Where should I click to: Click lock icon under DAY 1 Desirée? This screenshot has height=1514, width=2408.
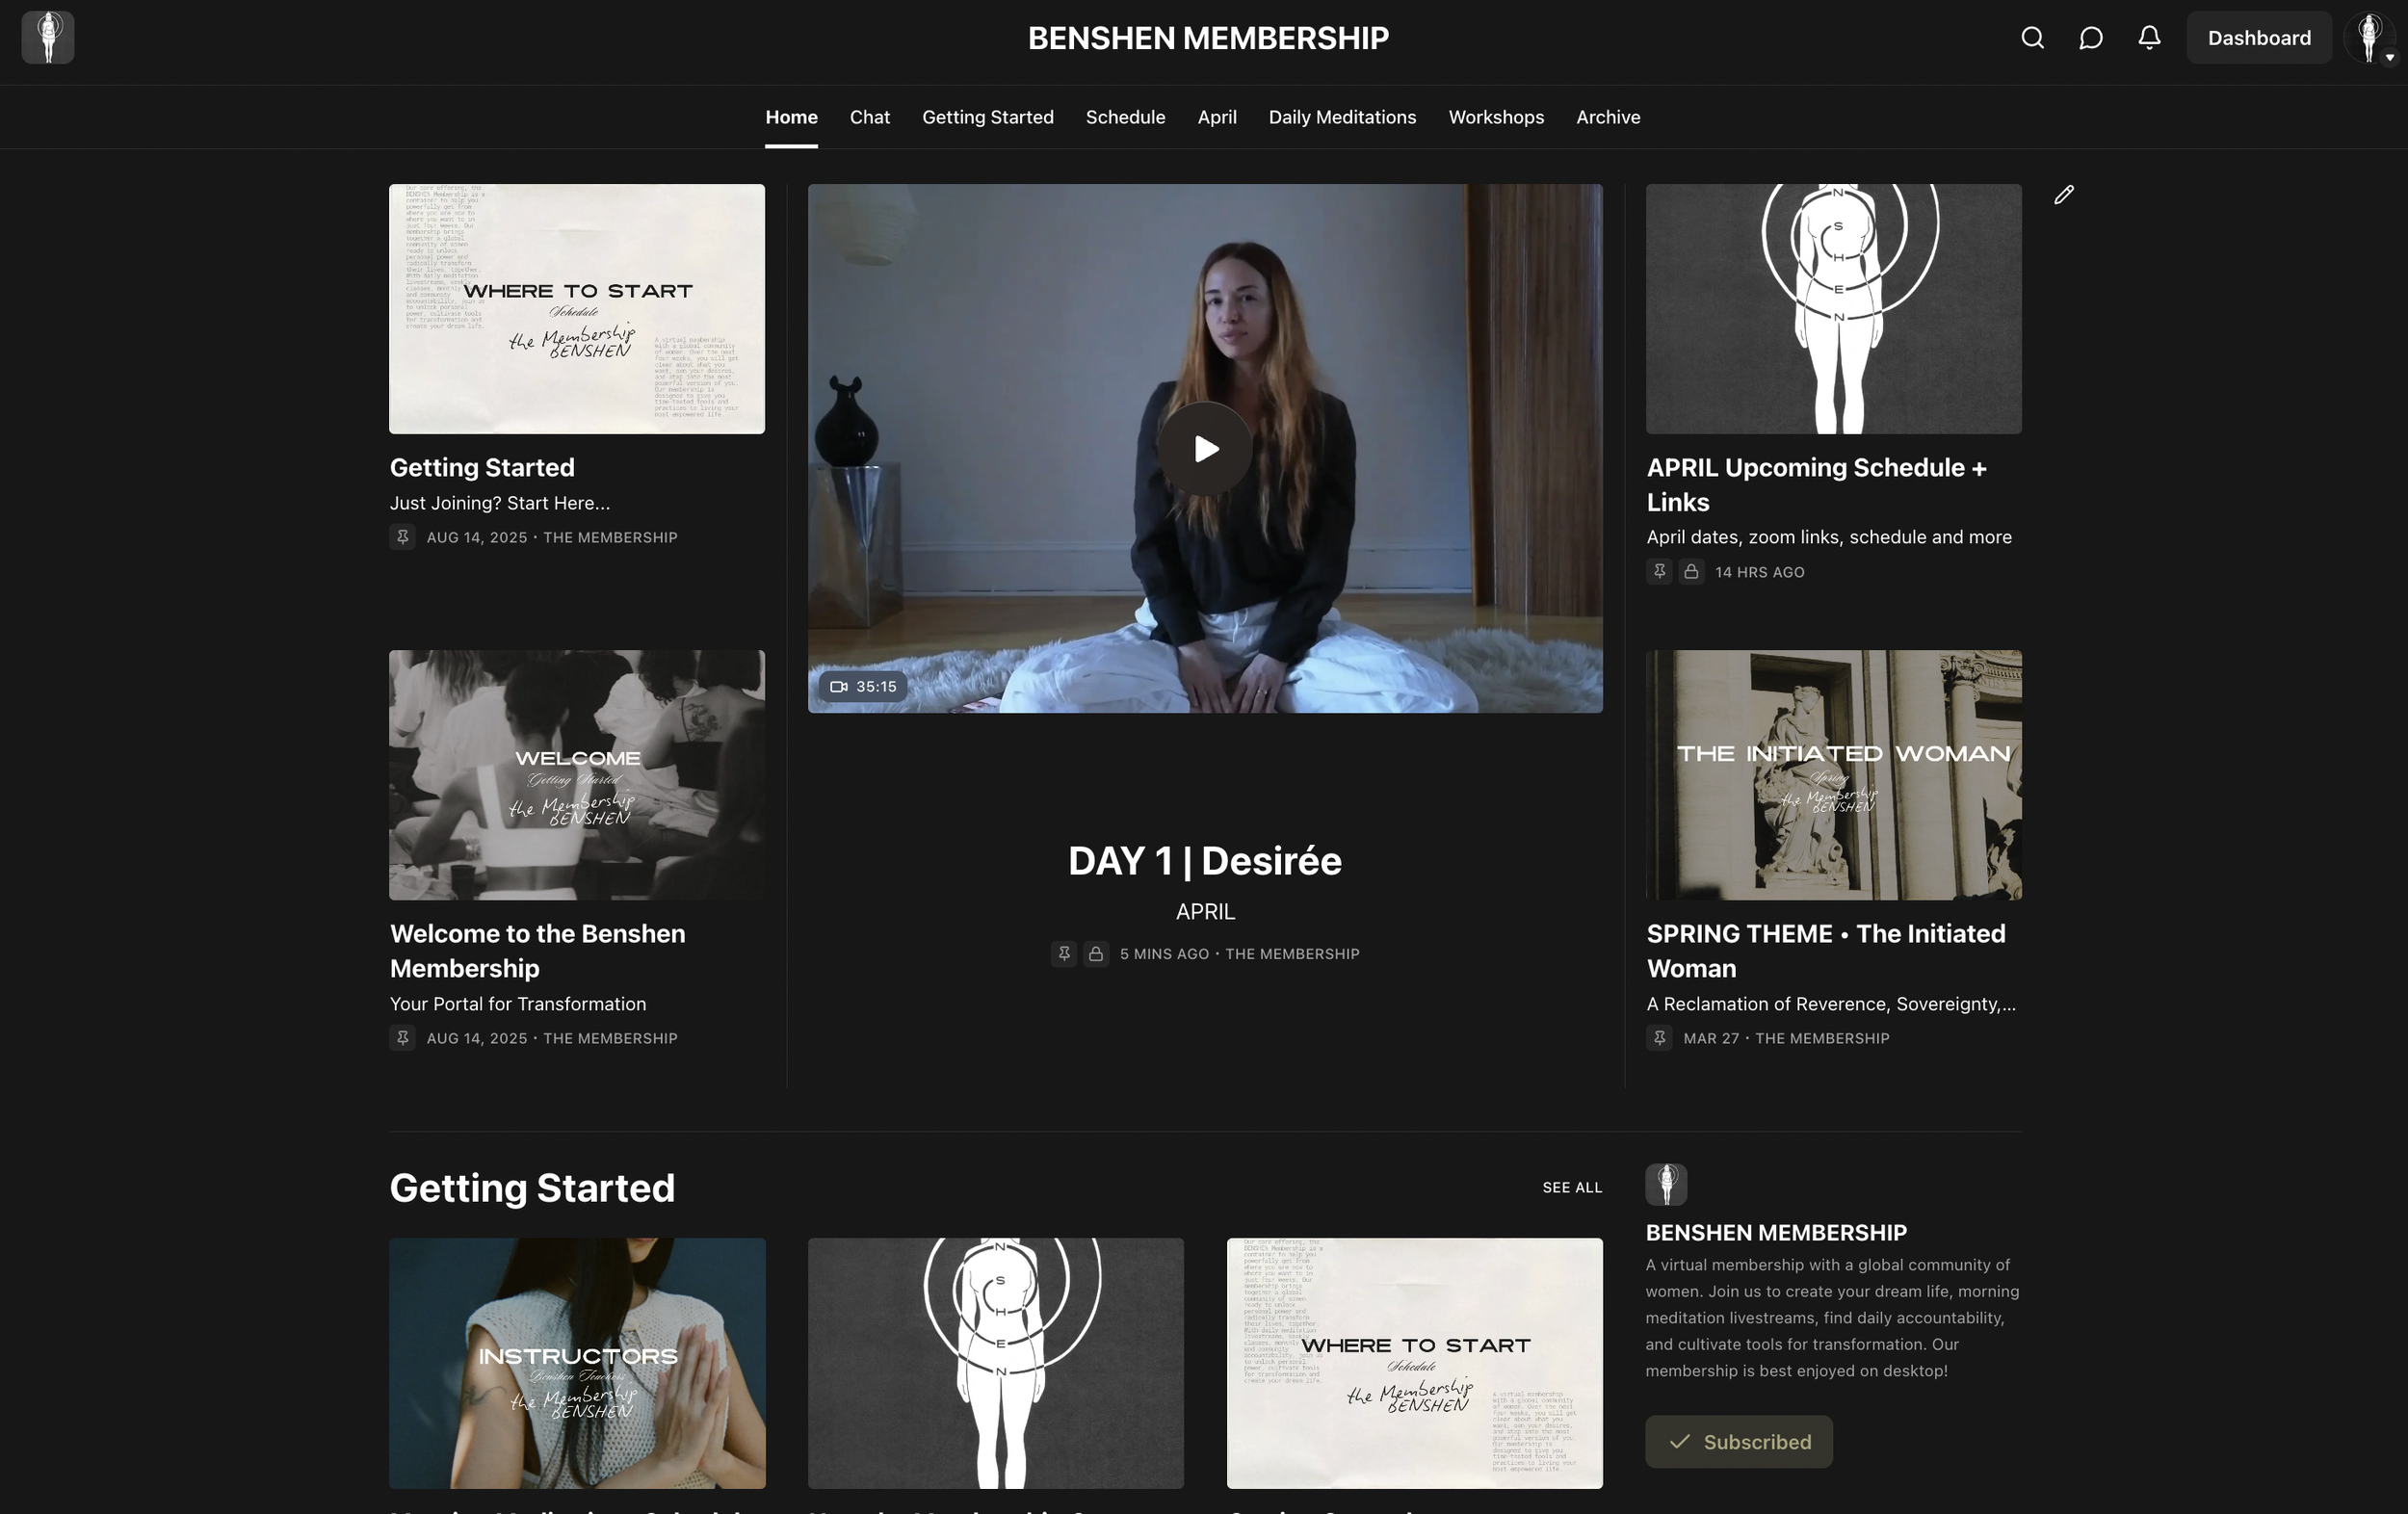click(1096, 954)
